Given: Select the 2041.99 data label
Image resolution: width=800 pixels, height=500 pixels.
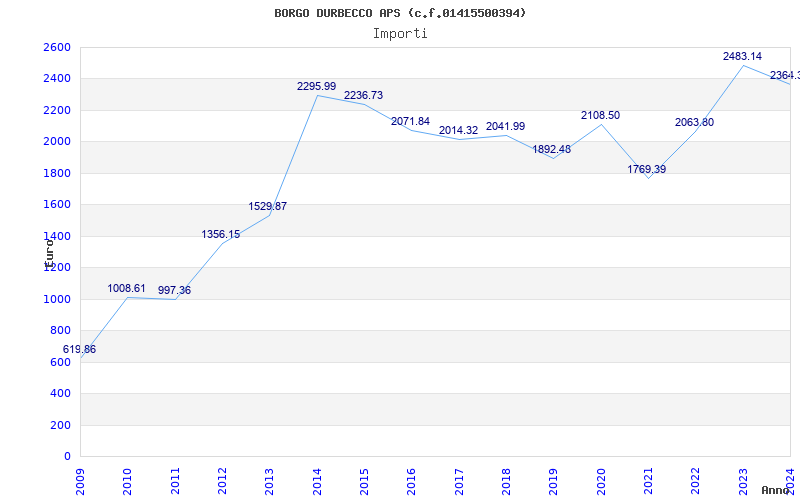Looking at the screenshot, I should 505,126.
